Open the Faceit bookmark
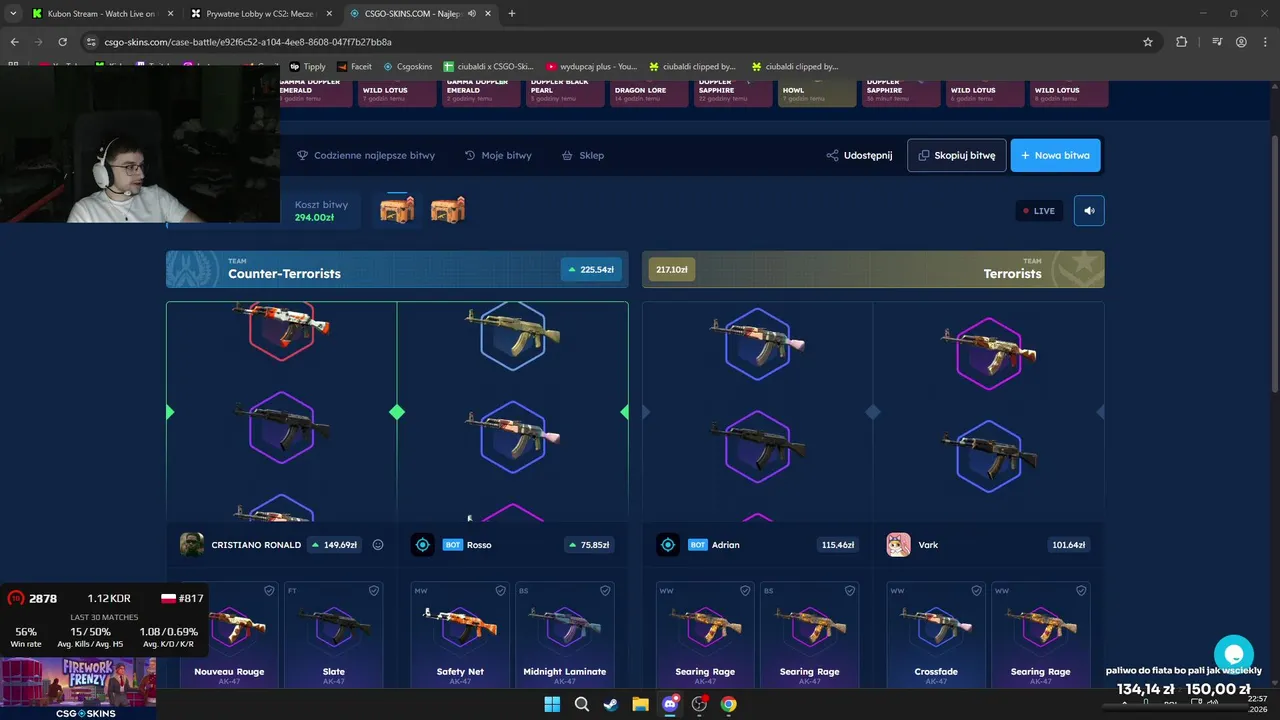The image size is (1280, 720). tap(354, 66)
